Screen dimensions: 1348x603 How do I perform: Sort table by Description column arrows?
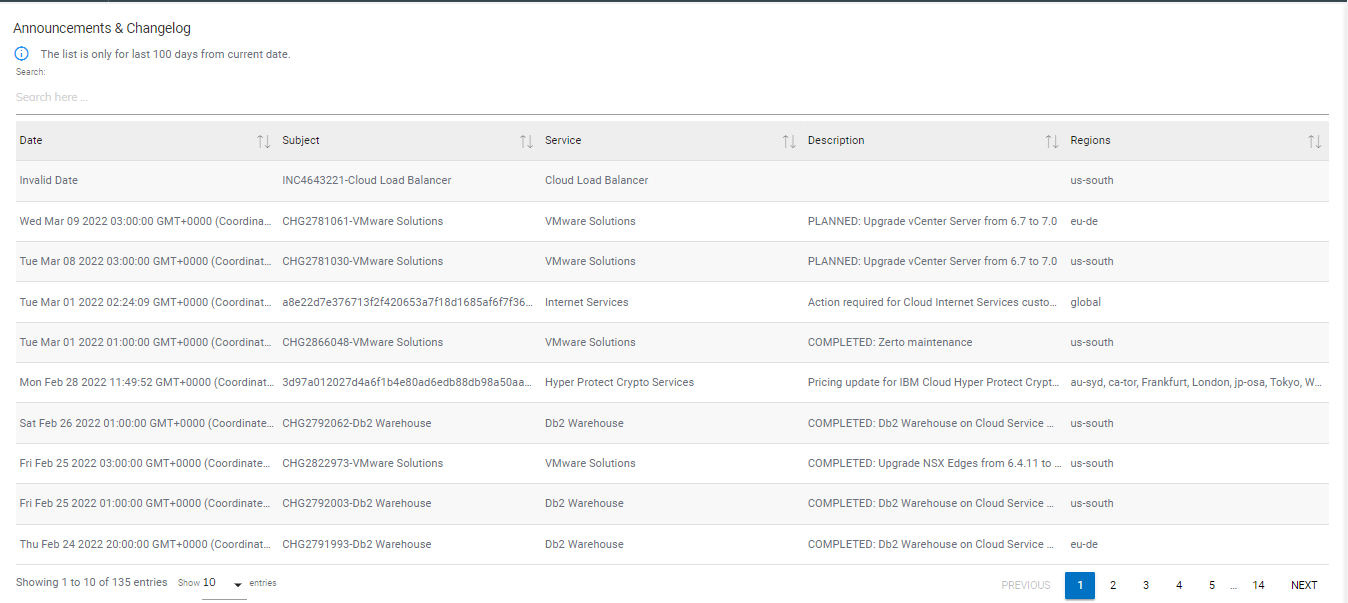1051,141
